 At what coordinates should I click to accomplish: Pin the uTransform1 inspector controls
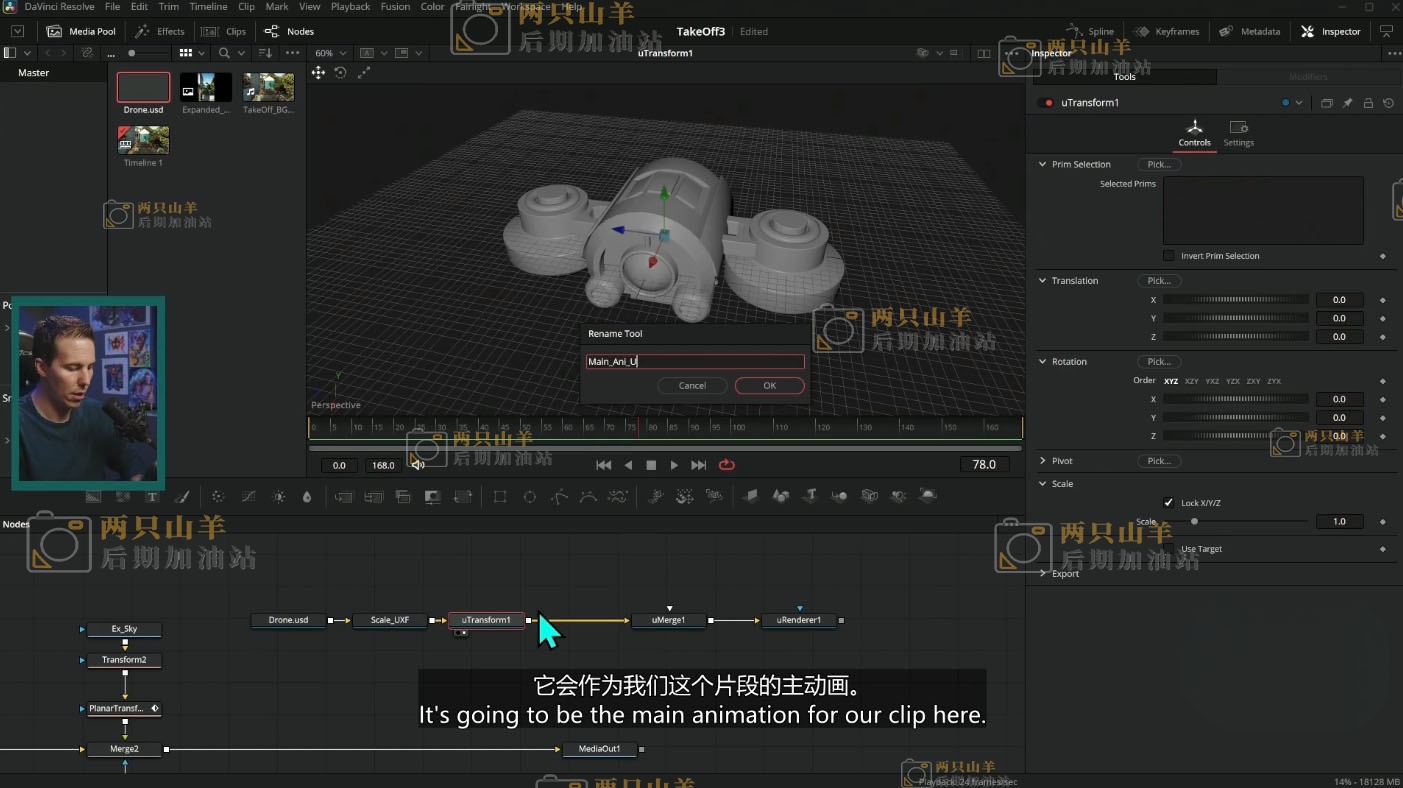(1348, 103)
